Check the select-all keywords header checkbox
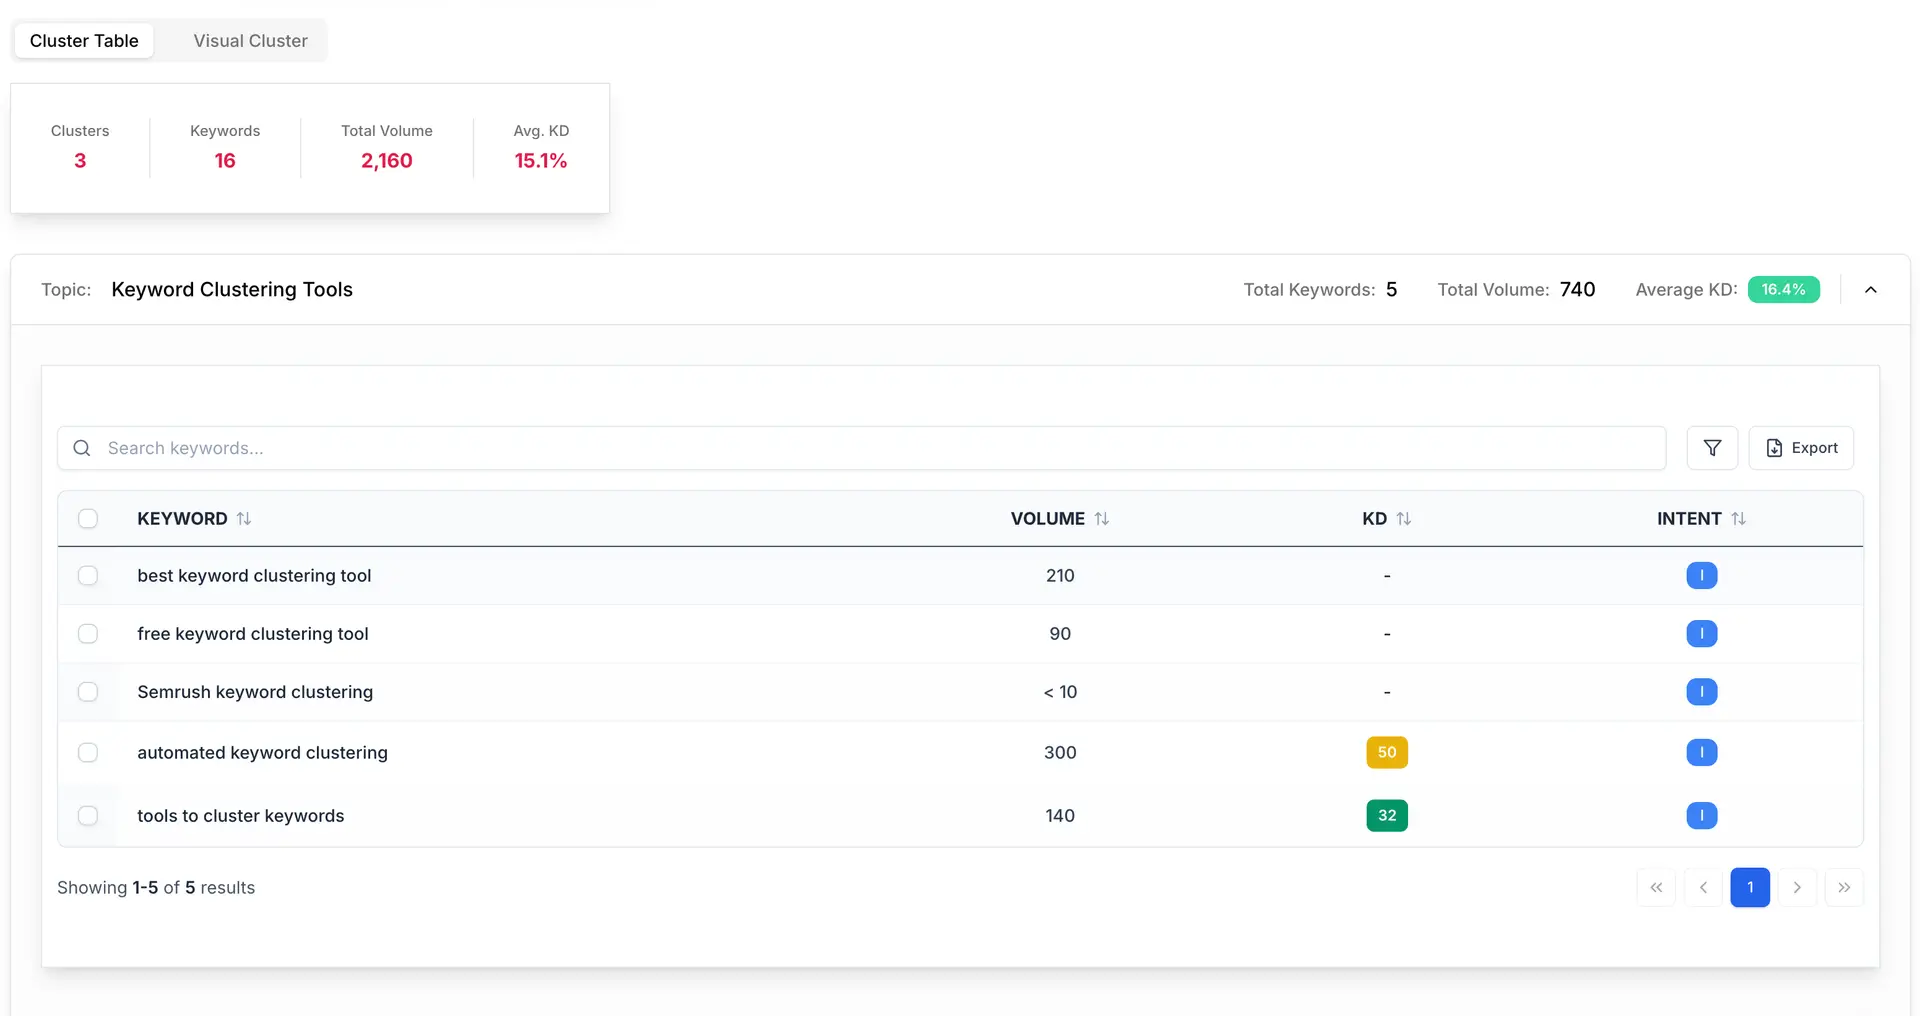This screenshot has width=1920, height=1016. (88, 519)
